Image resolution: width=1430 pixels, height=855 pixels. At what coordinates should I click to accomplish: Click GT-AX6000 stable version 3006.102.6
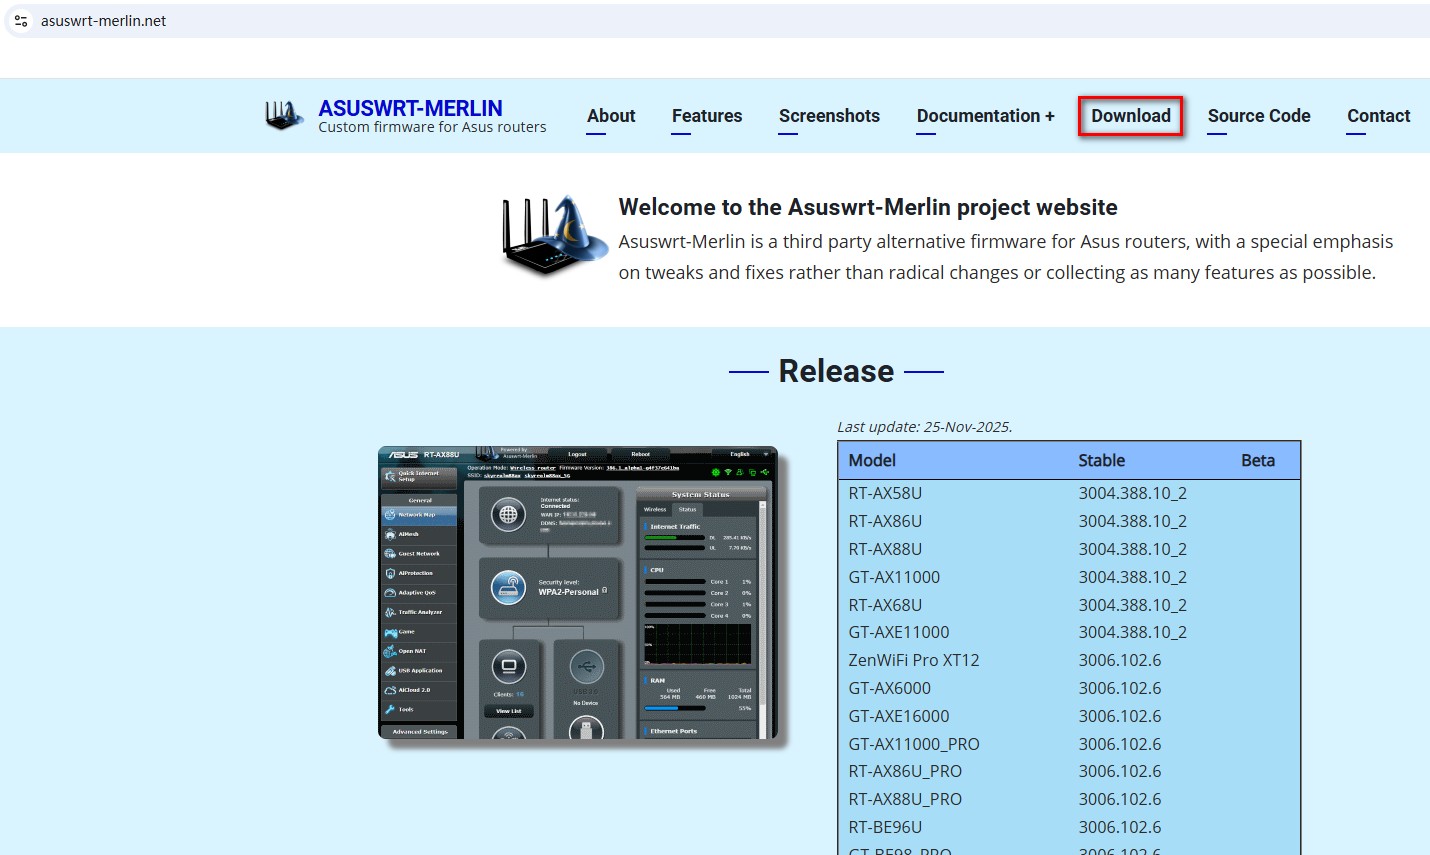pos(1119,688)
